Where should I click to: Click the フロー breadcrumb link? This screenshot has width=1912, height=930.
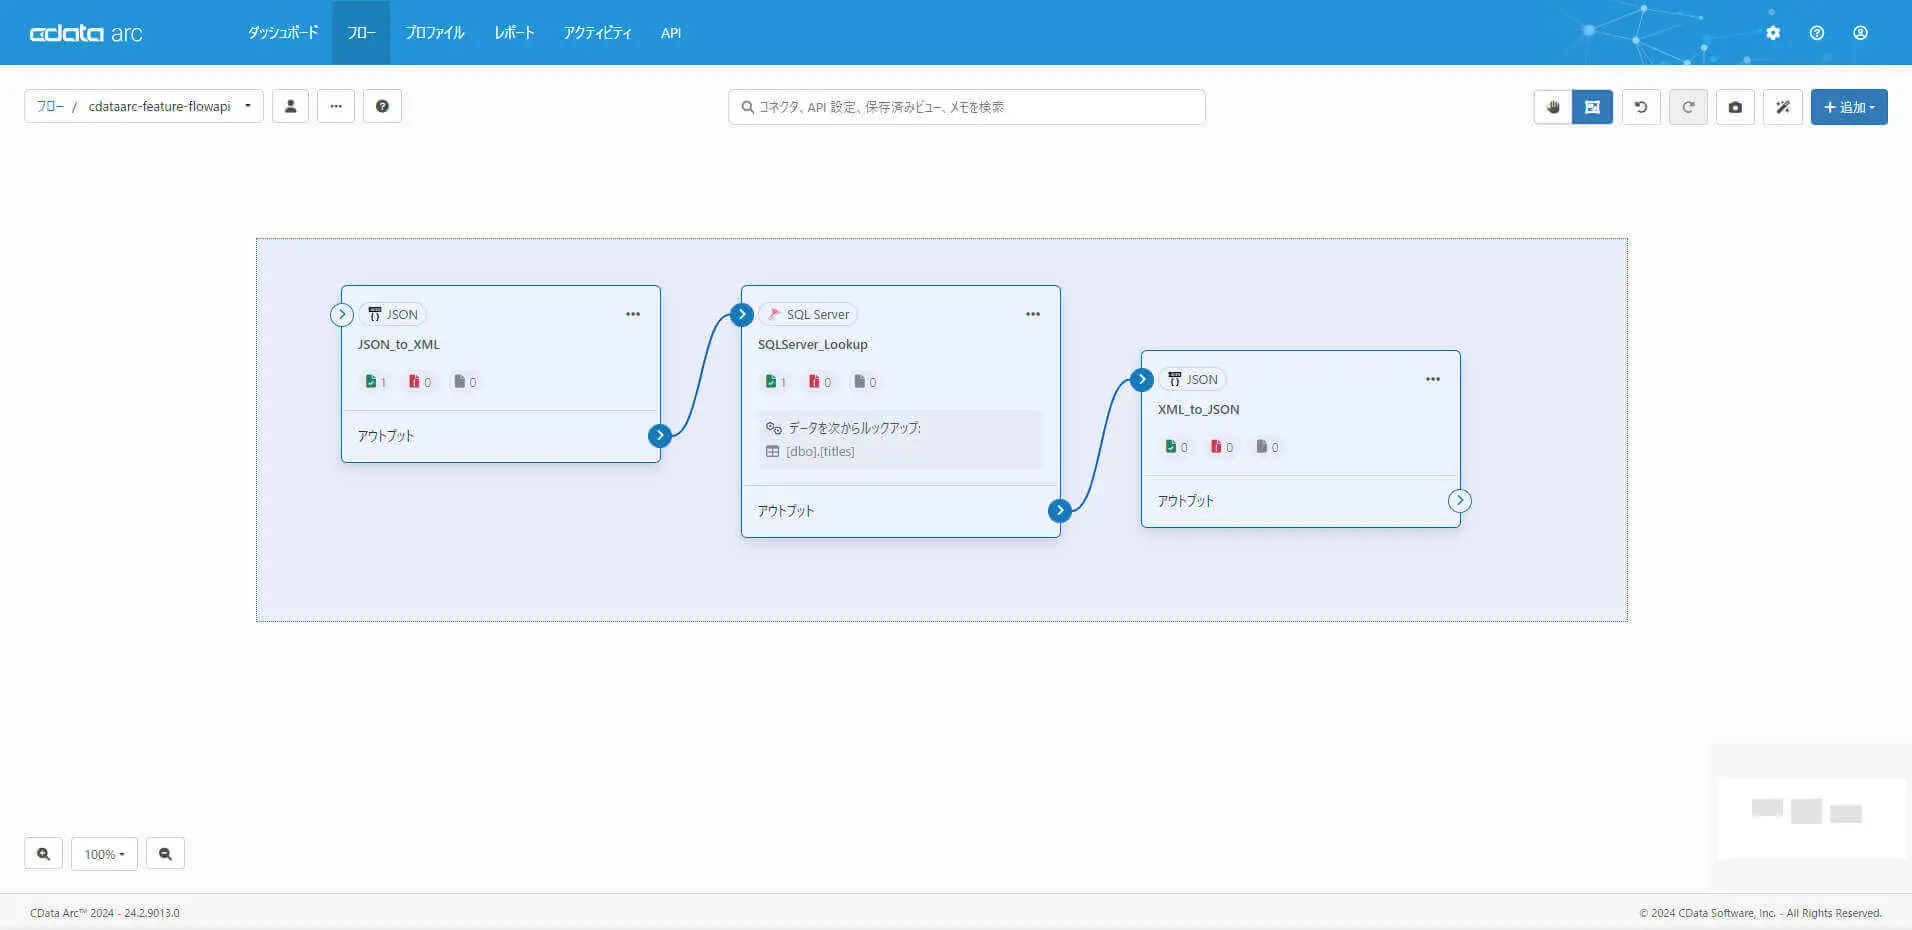pos(50,106)
